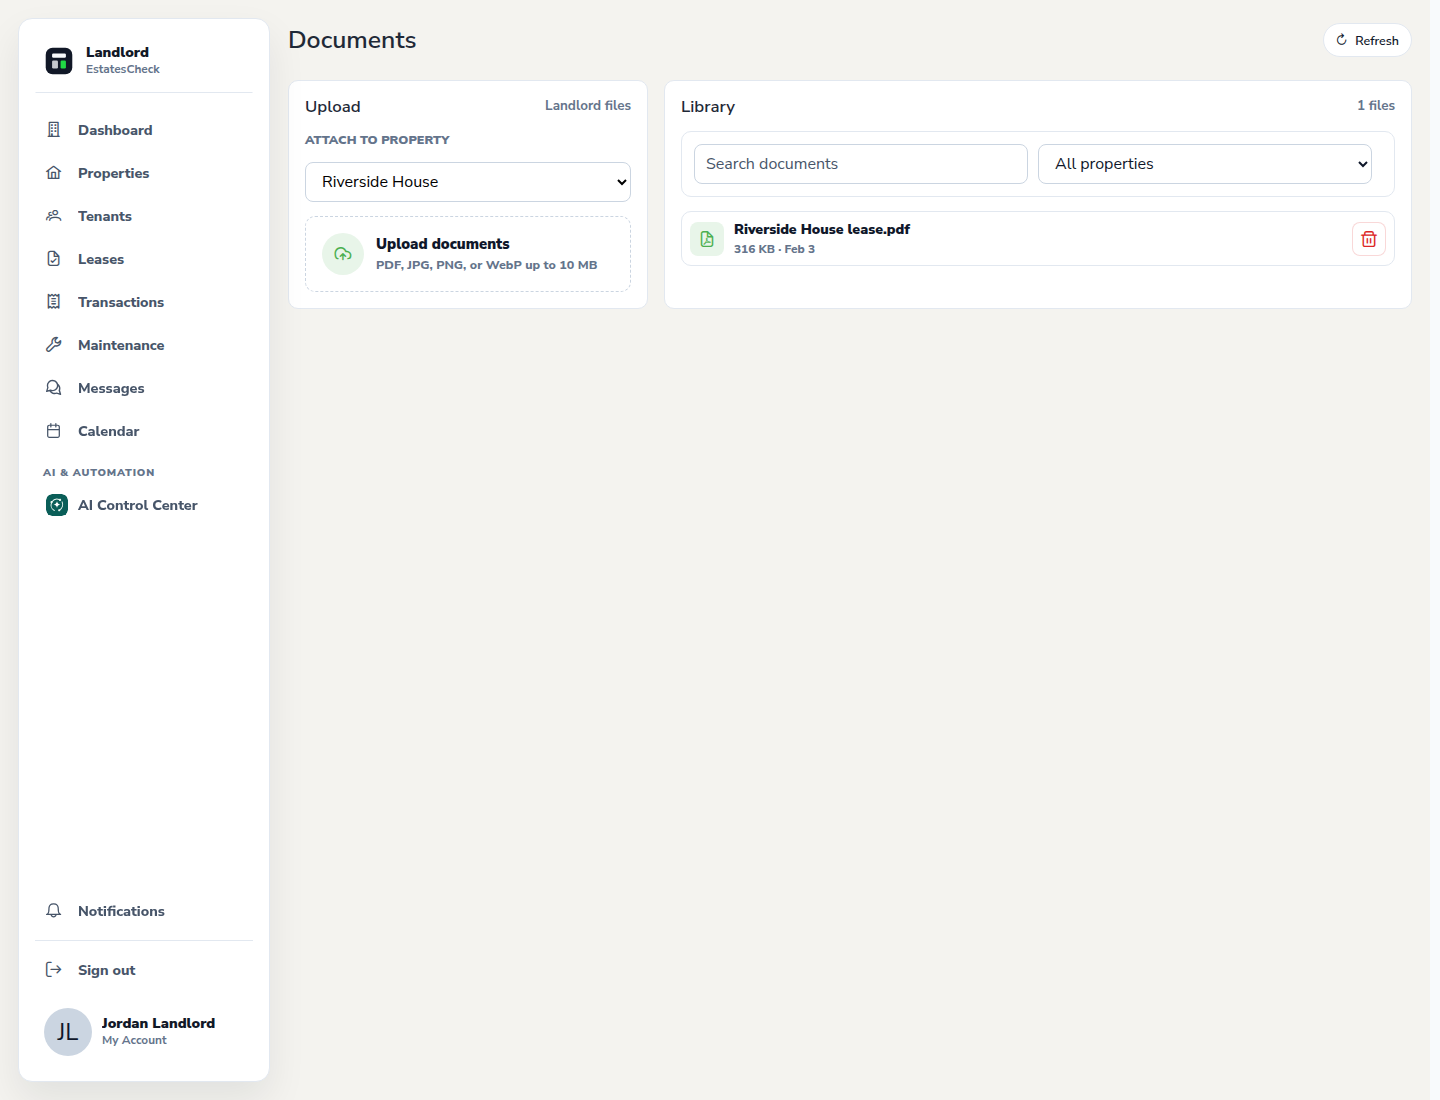
Task: Click the EstatesCheck logo icon
Action: click(x=59, y=61)
